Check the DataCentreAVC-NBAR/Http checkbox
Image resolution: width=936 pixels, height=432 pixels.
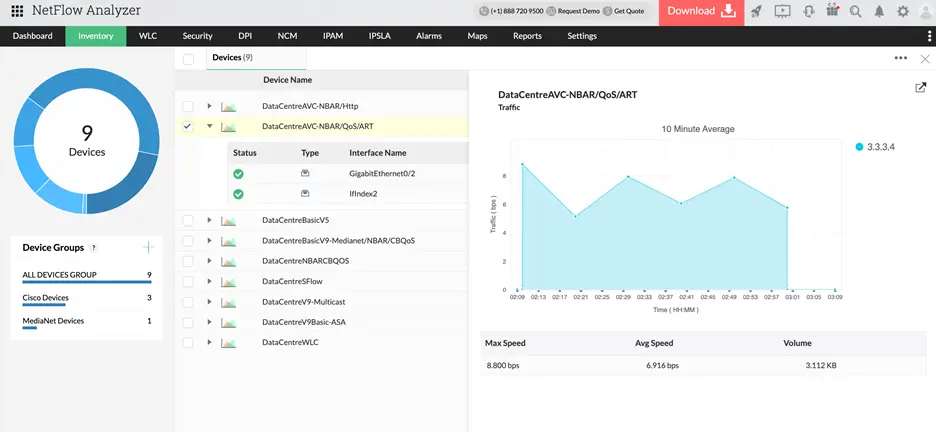pos(188,106)
